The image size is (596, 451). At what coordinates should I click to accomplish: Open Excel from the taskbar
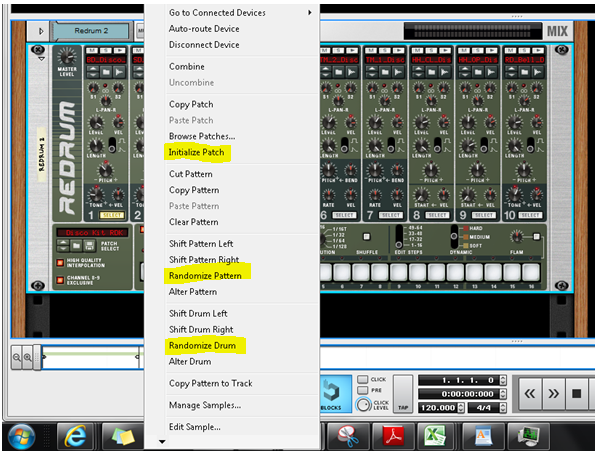[x=436, y=436]
